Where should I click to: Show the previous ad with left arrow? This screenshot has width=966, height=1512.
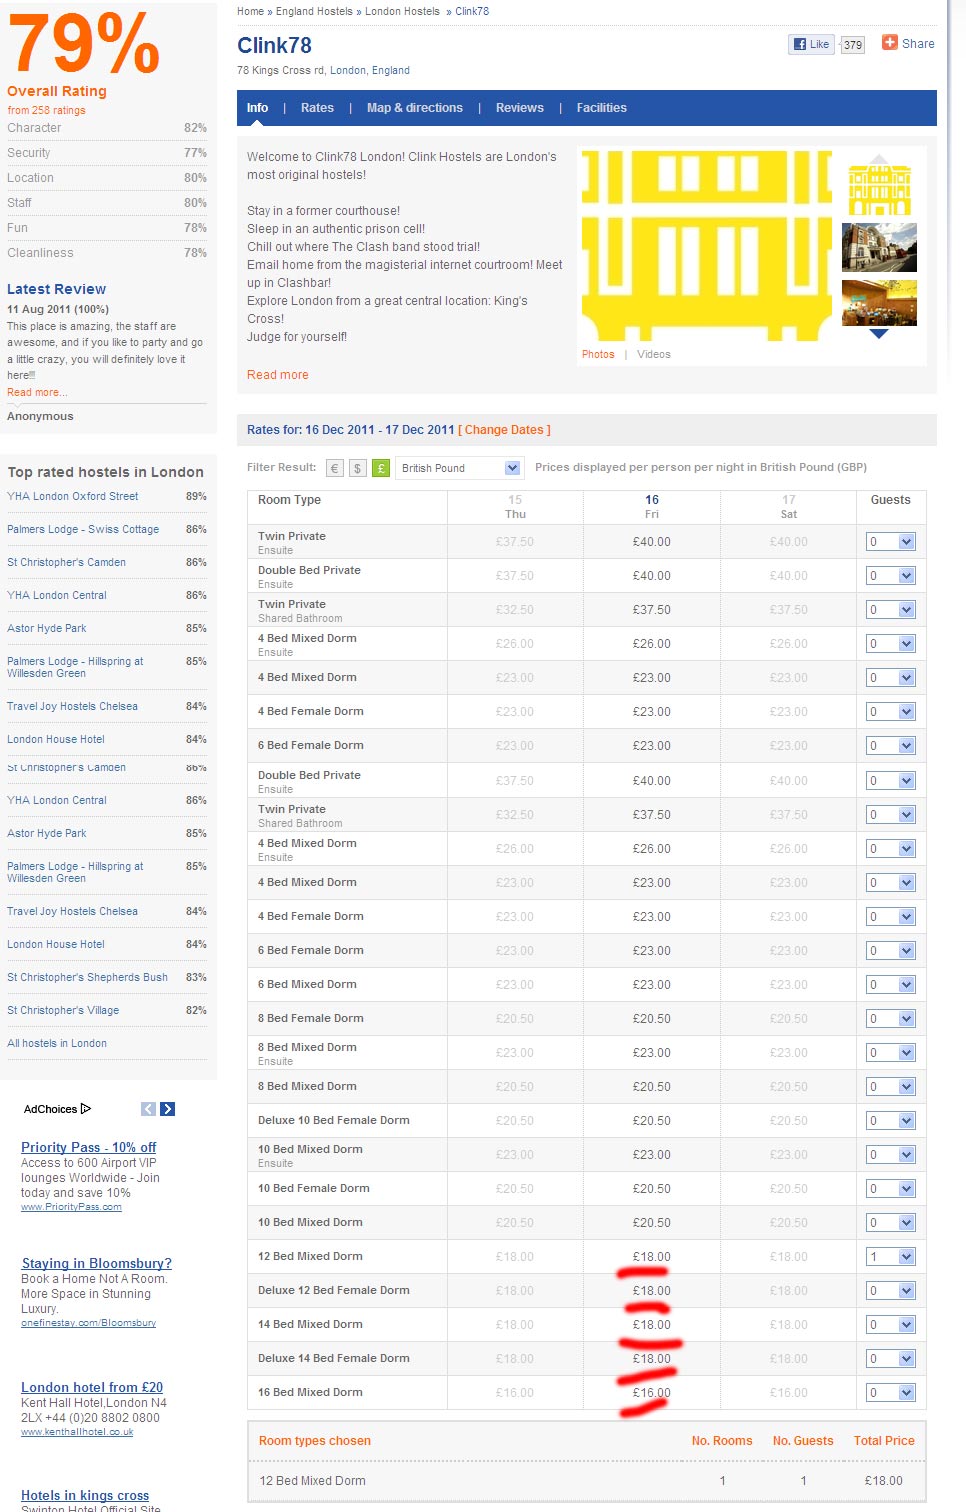(x=148, y=1109)
